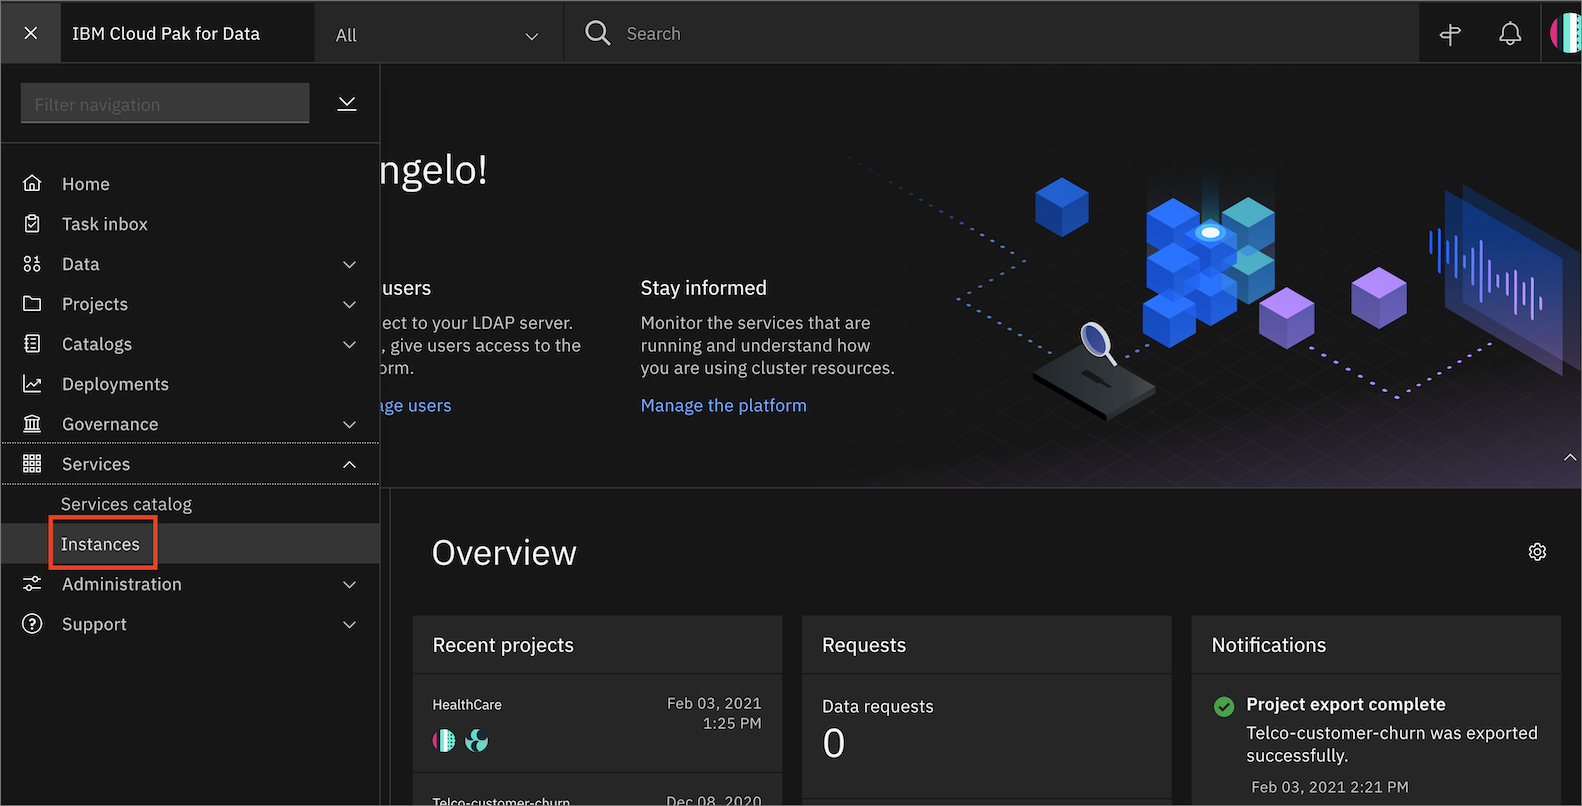
Task: Expand the Catalogs navigation section
Action: (349, 344)
